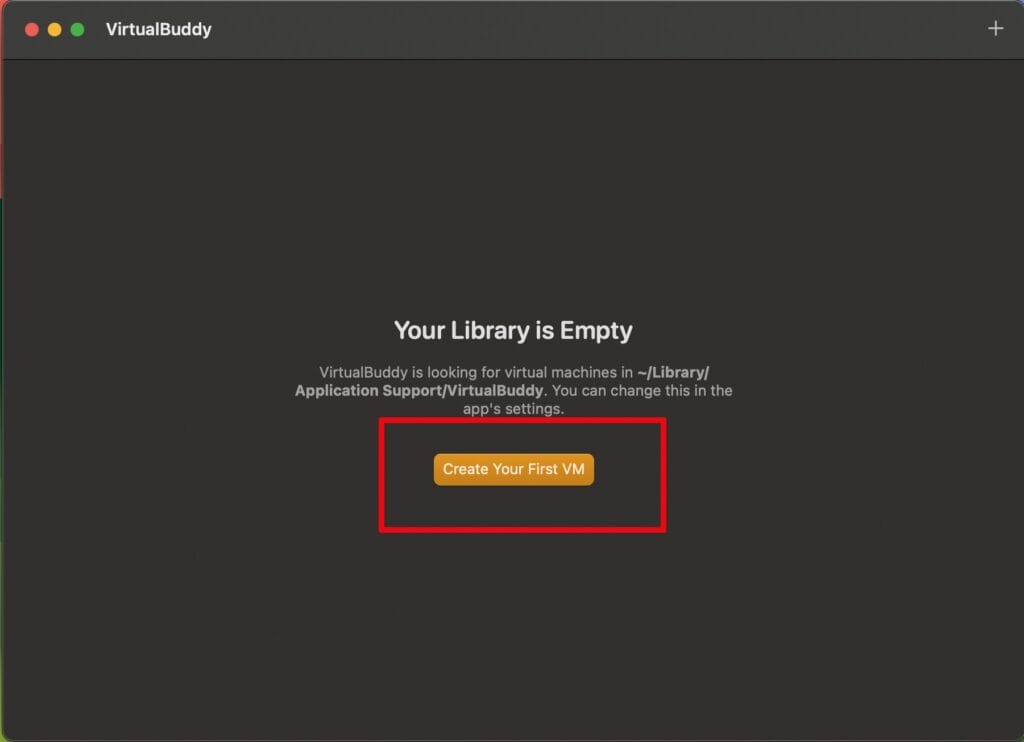
Task: Click the empty title bar area beside VirtualBuddy
Action: [x=588, y=29]
